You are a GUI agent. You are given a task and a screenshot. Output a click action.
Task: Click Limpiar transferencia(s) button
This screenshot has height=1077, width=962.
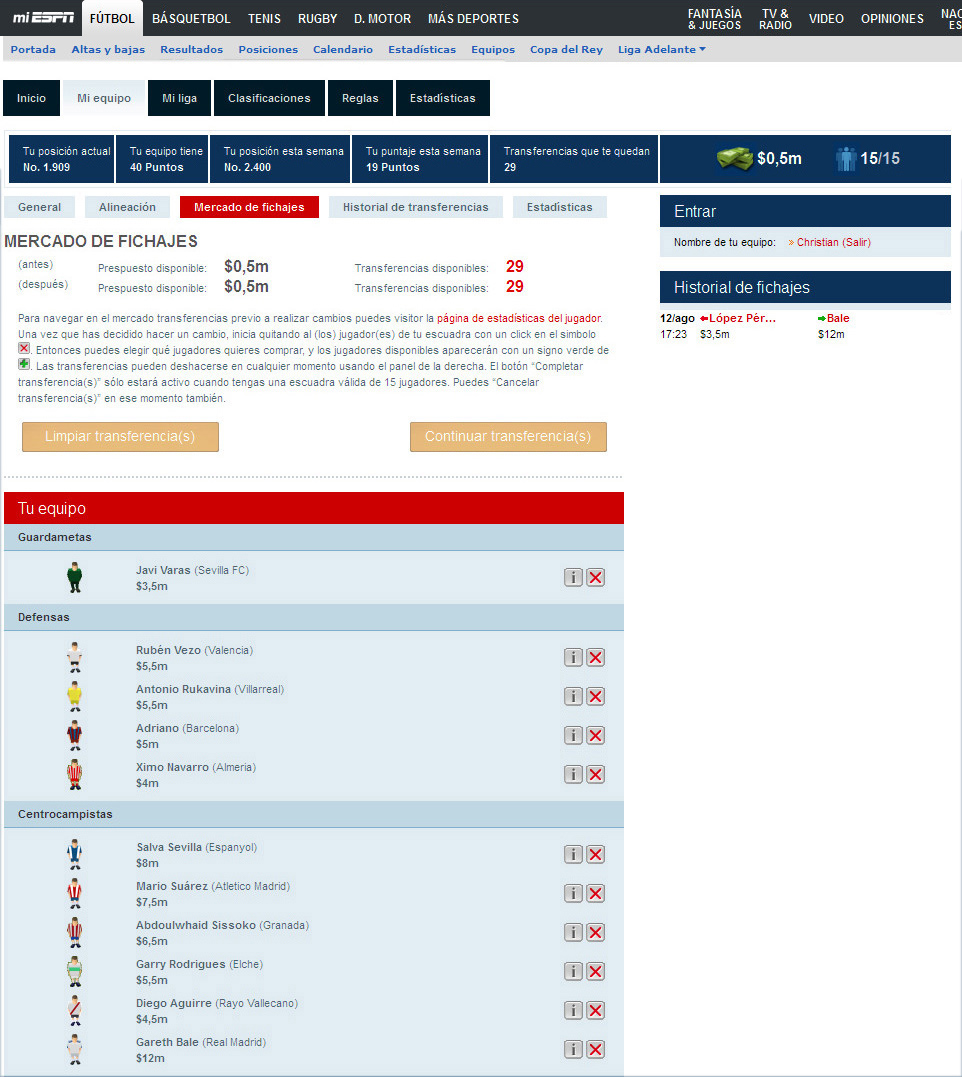(120, 437)
